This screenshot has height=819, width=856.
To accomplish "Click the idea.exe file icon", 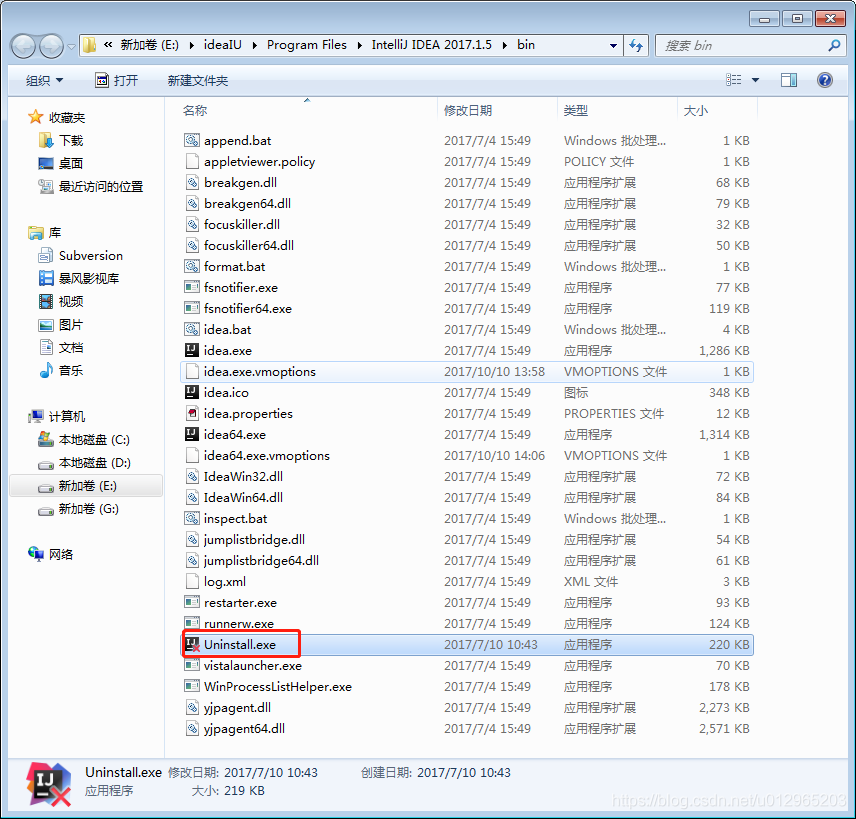I will pos(192,350).
